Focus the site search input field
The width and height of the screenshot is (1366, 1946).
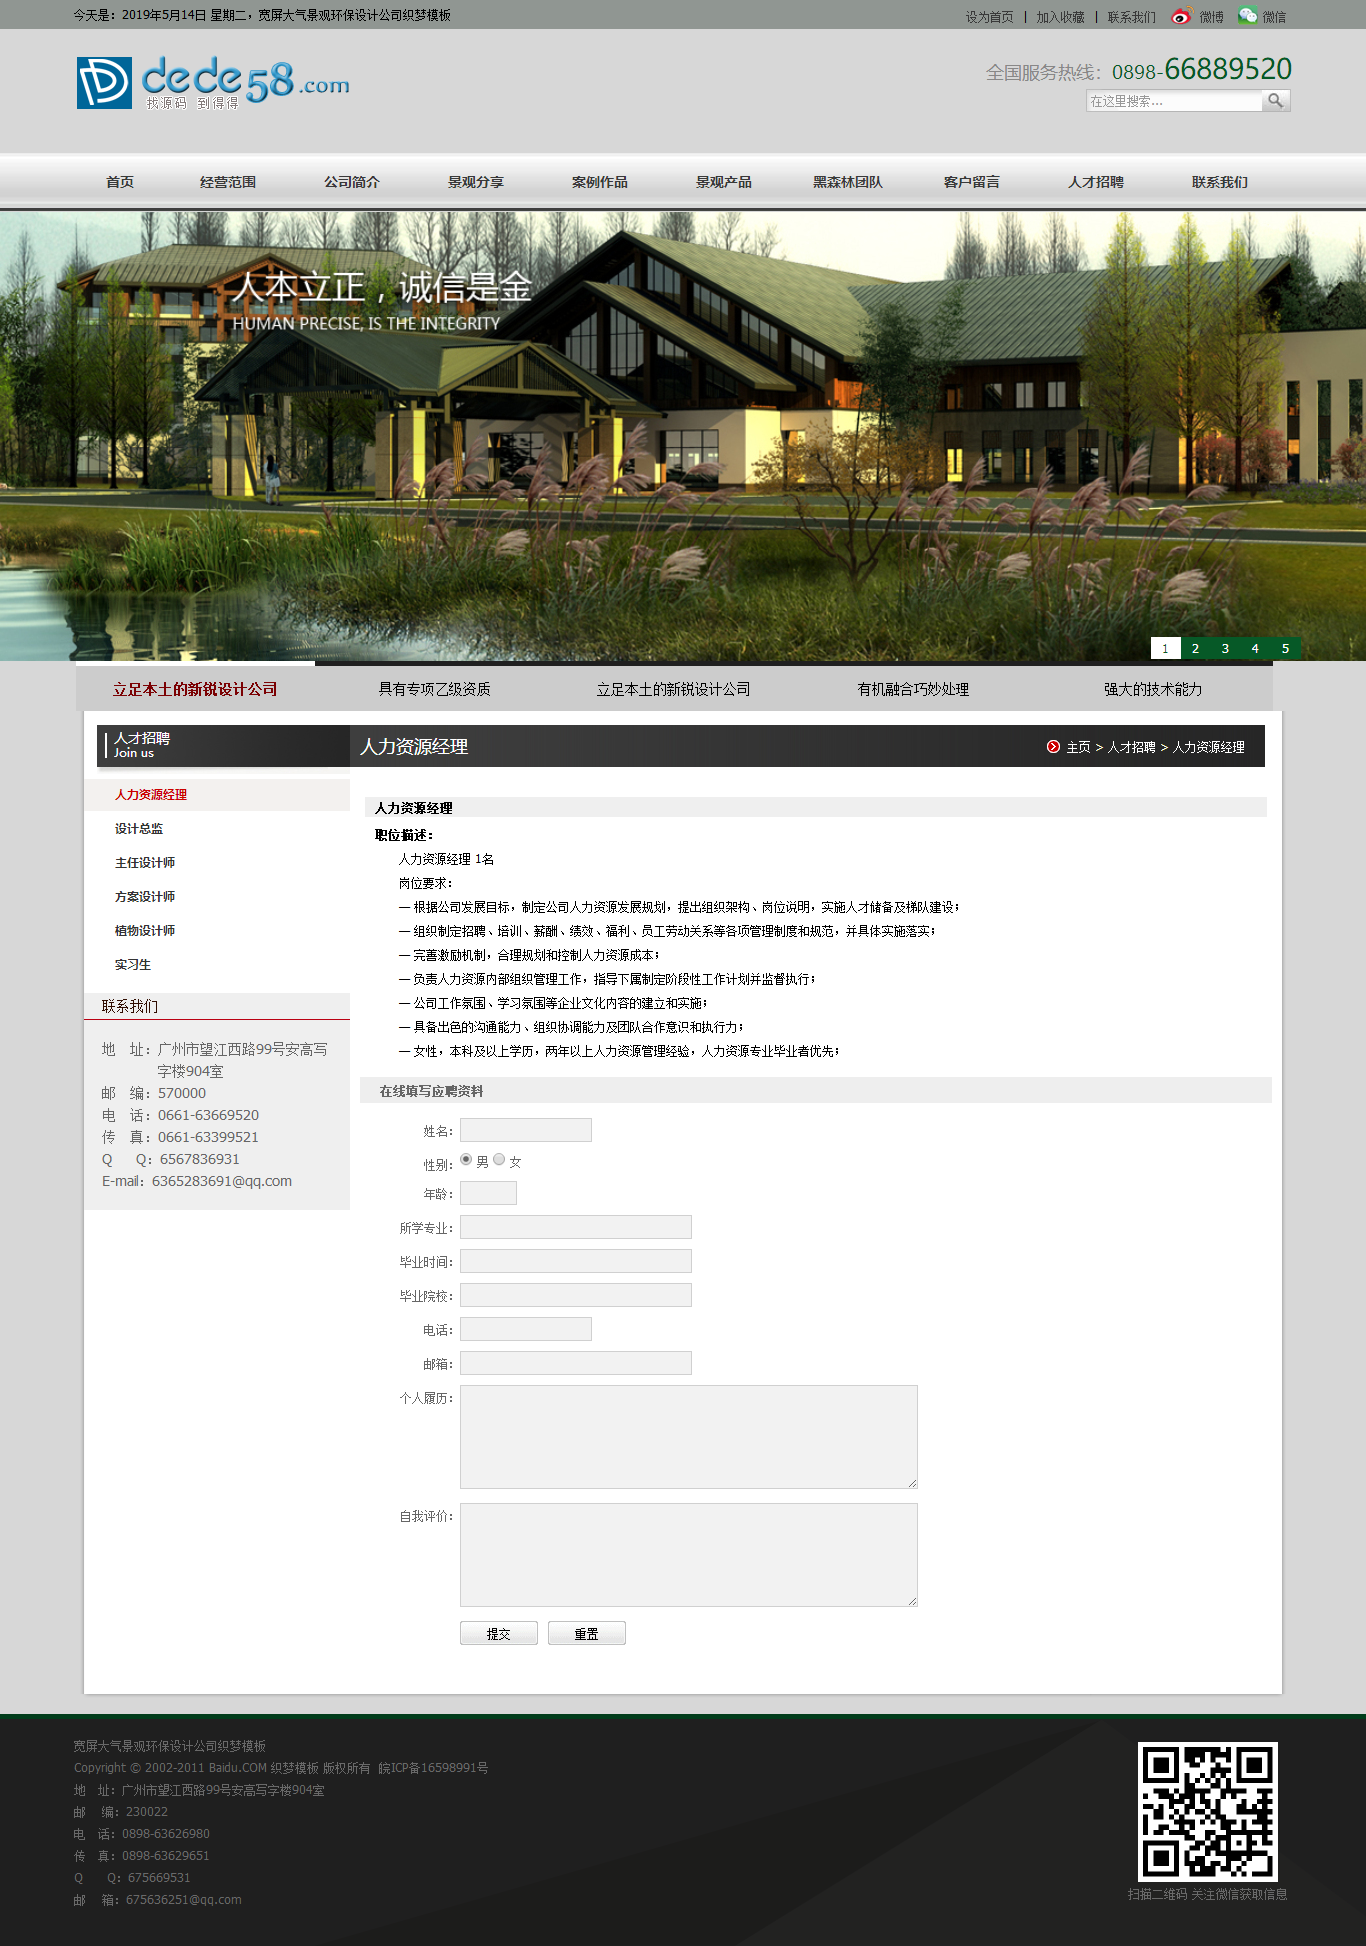click(x=1174, y=100)
